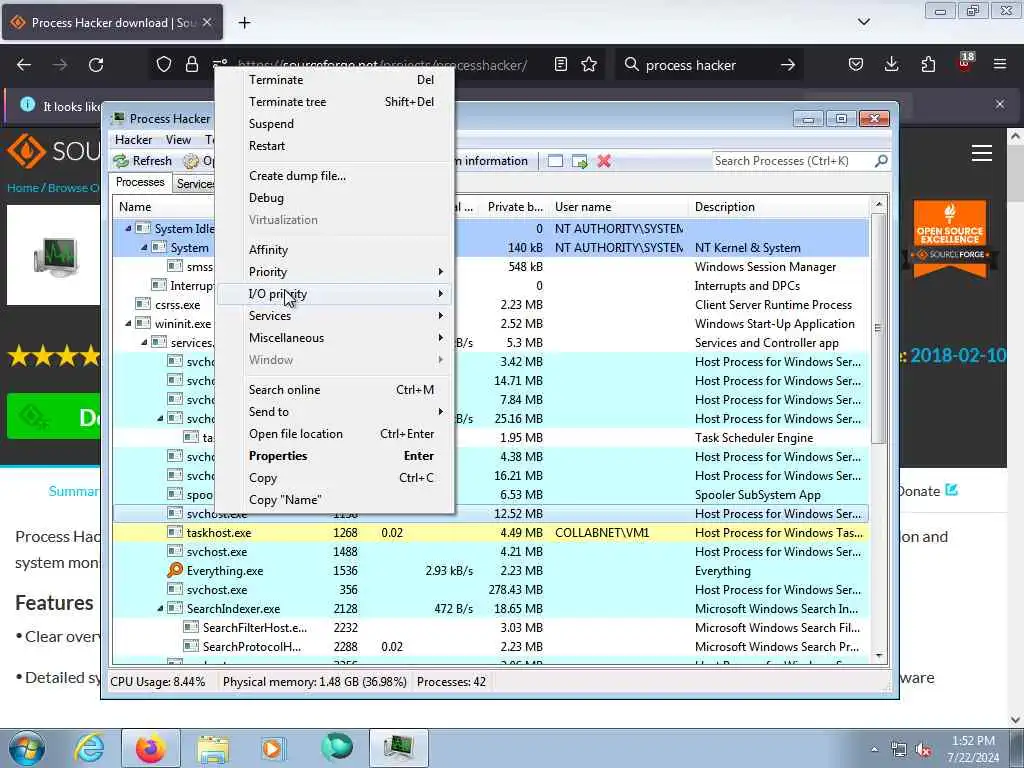The width and height of the screenshot is (1024, 768).
Task: Open SourceForge site hamburger menu
Action: 982,153
